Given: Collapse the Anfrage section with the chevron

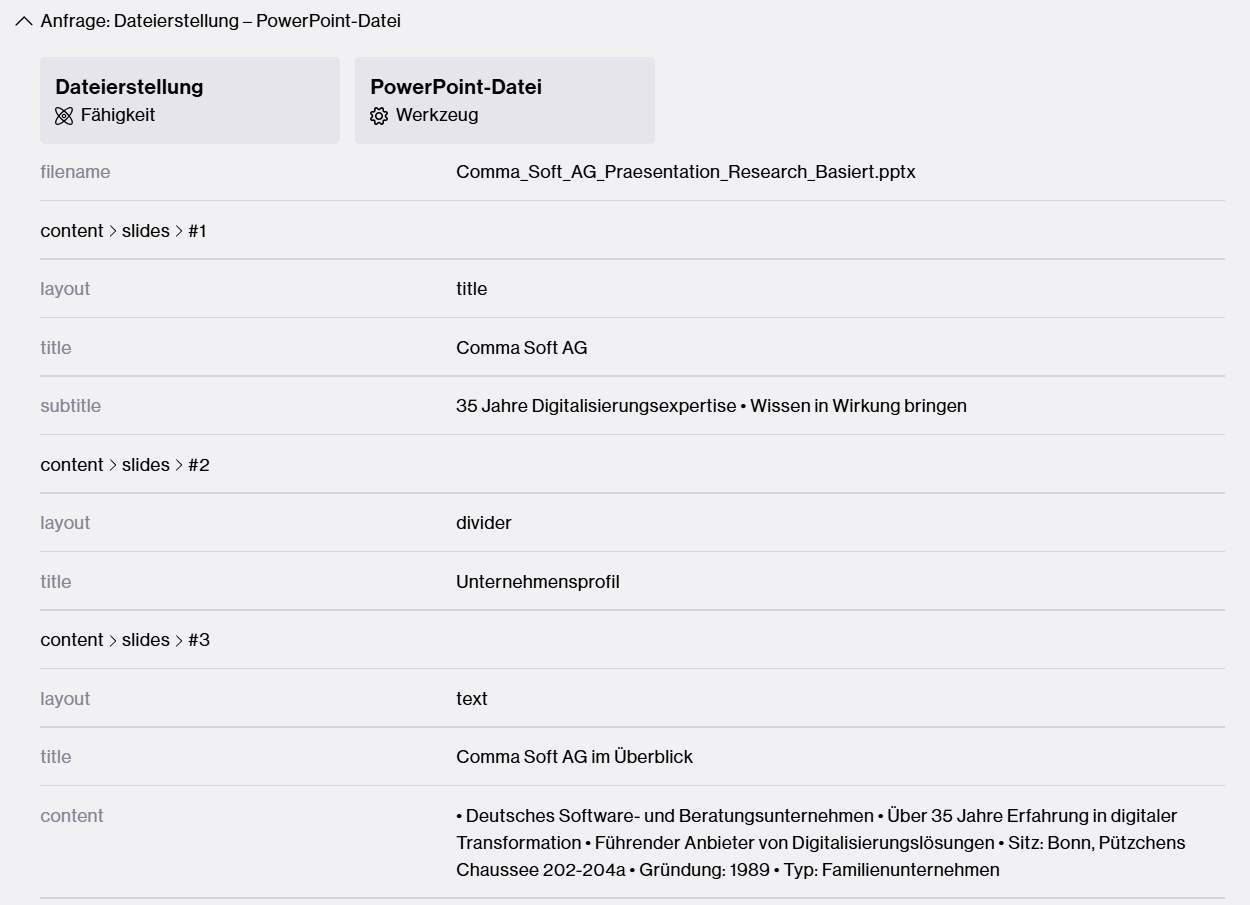Looking at the screenshot, I should coord(23,20).
